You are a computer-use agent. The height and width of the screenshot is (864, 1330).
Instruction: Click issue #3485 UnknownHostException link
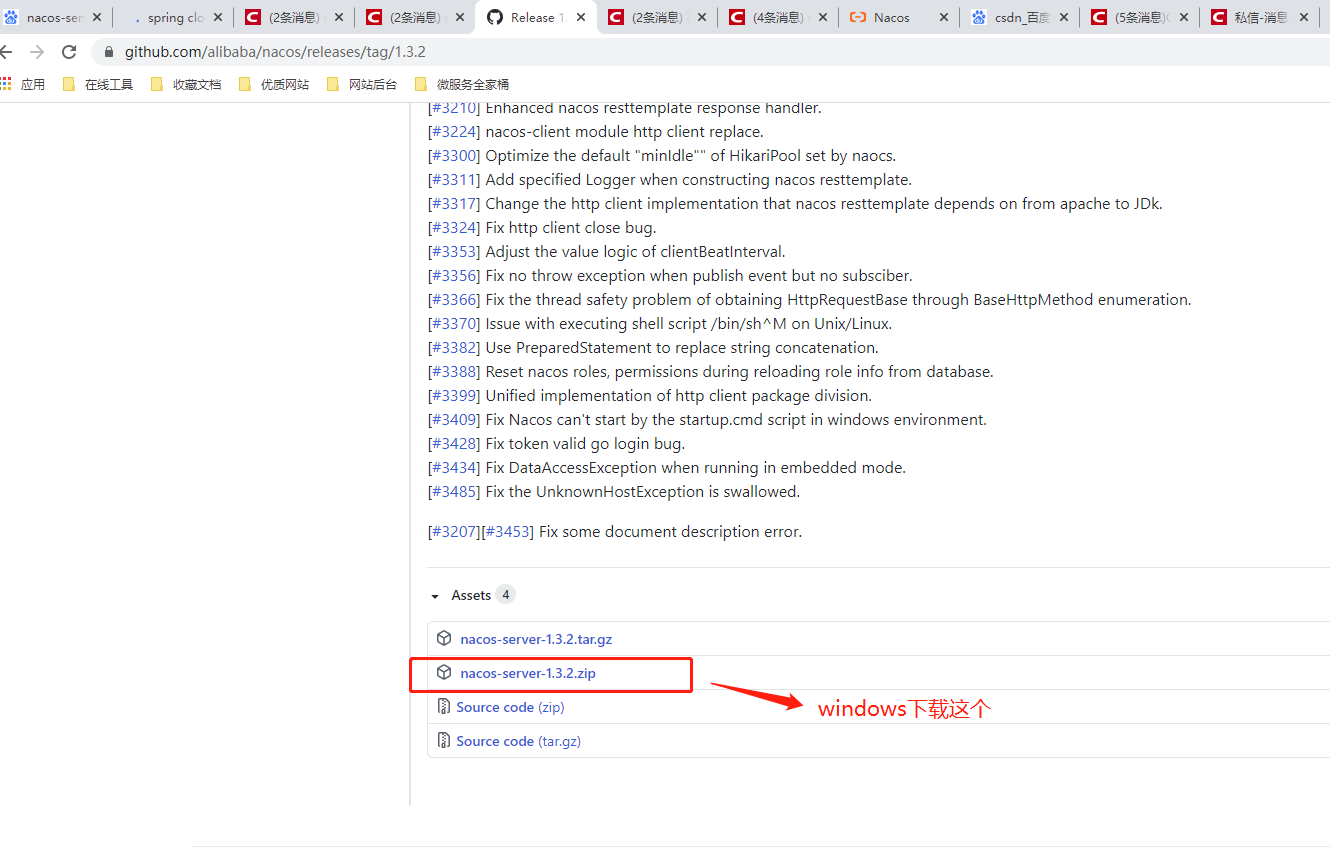click(x=453, y=491)
